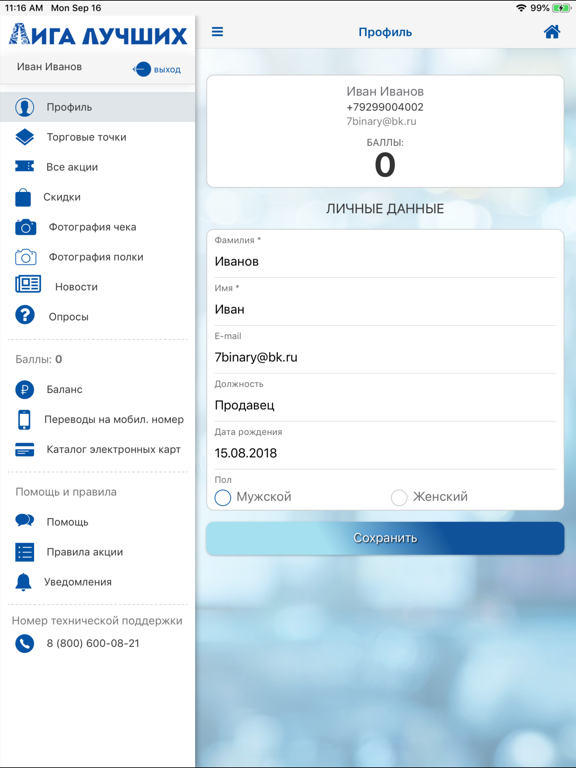Viewport: 576px width, 768px height.
Task: Click the Уведомления bell icon
Action: 24,582
